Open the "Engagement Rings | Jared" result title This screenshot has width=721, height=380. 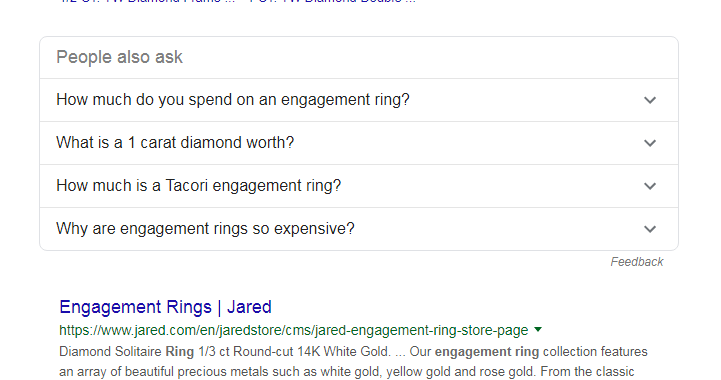pyautogui.click(x=166, y=307)
